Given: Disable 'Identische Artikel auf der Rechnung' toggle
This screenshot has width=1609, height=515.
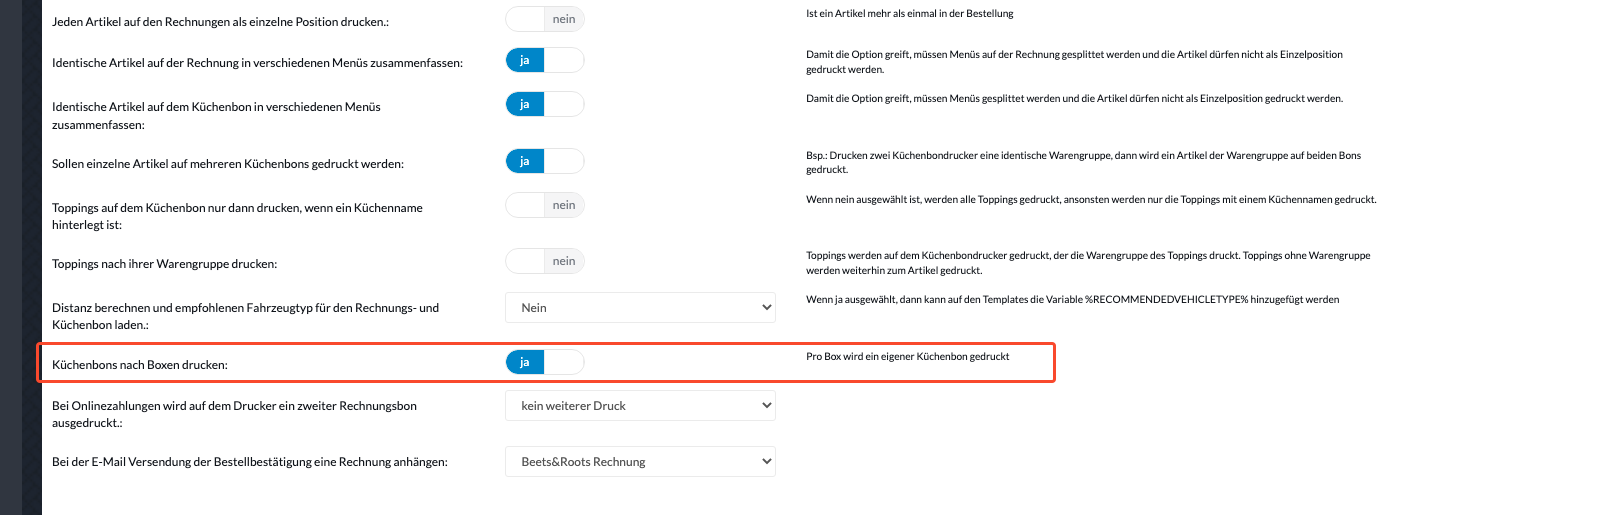Looking at the screenshot, I should (x=545, y=61).
